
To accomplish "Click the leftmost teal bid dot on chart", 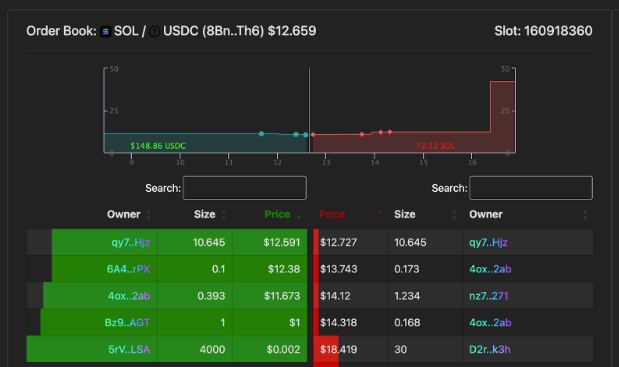I will click(x=261, y=134).
